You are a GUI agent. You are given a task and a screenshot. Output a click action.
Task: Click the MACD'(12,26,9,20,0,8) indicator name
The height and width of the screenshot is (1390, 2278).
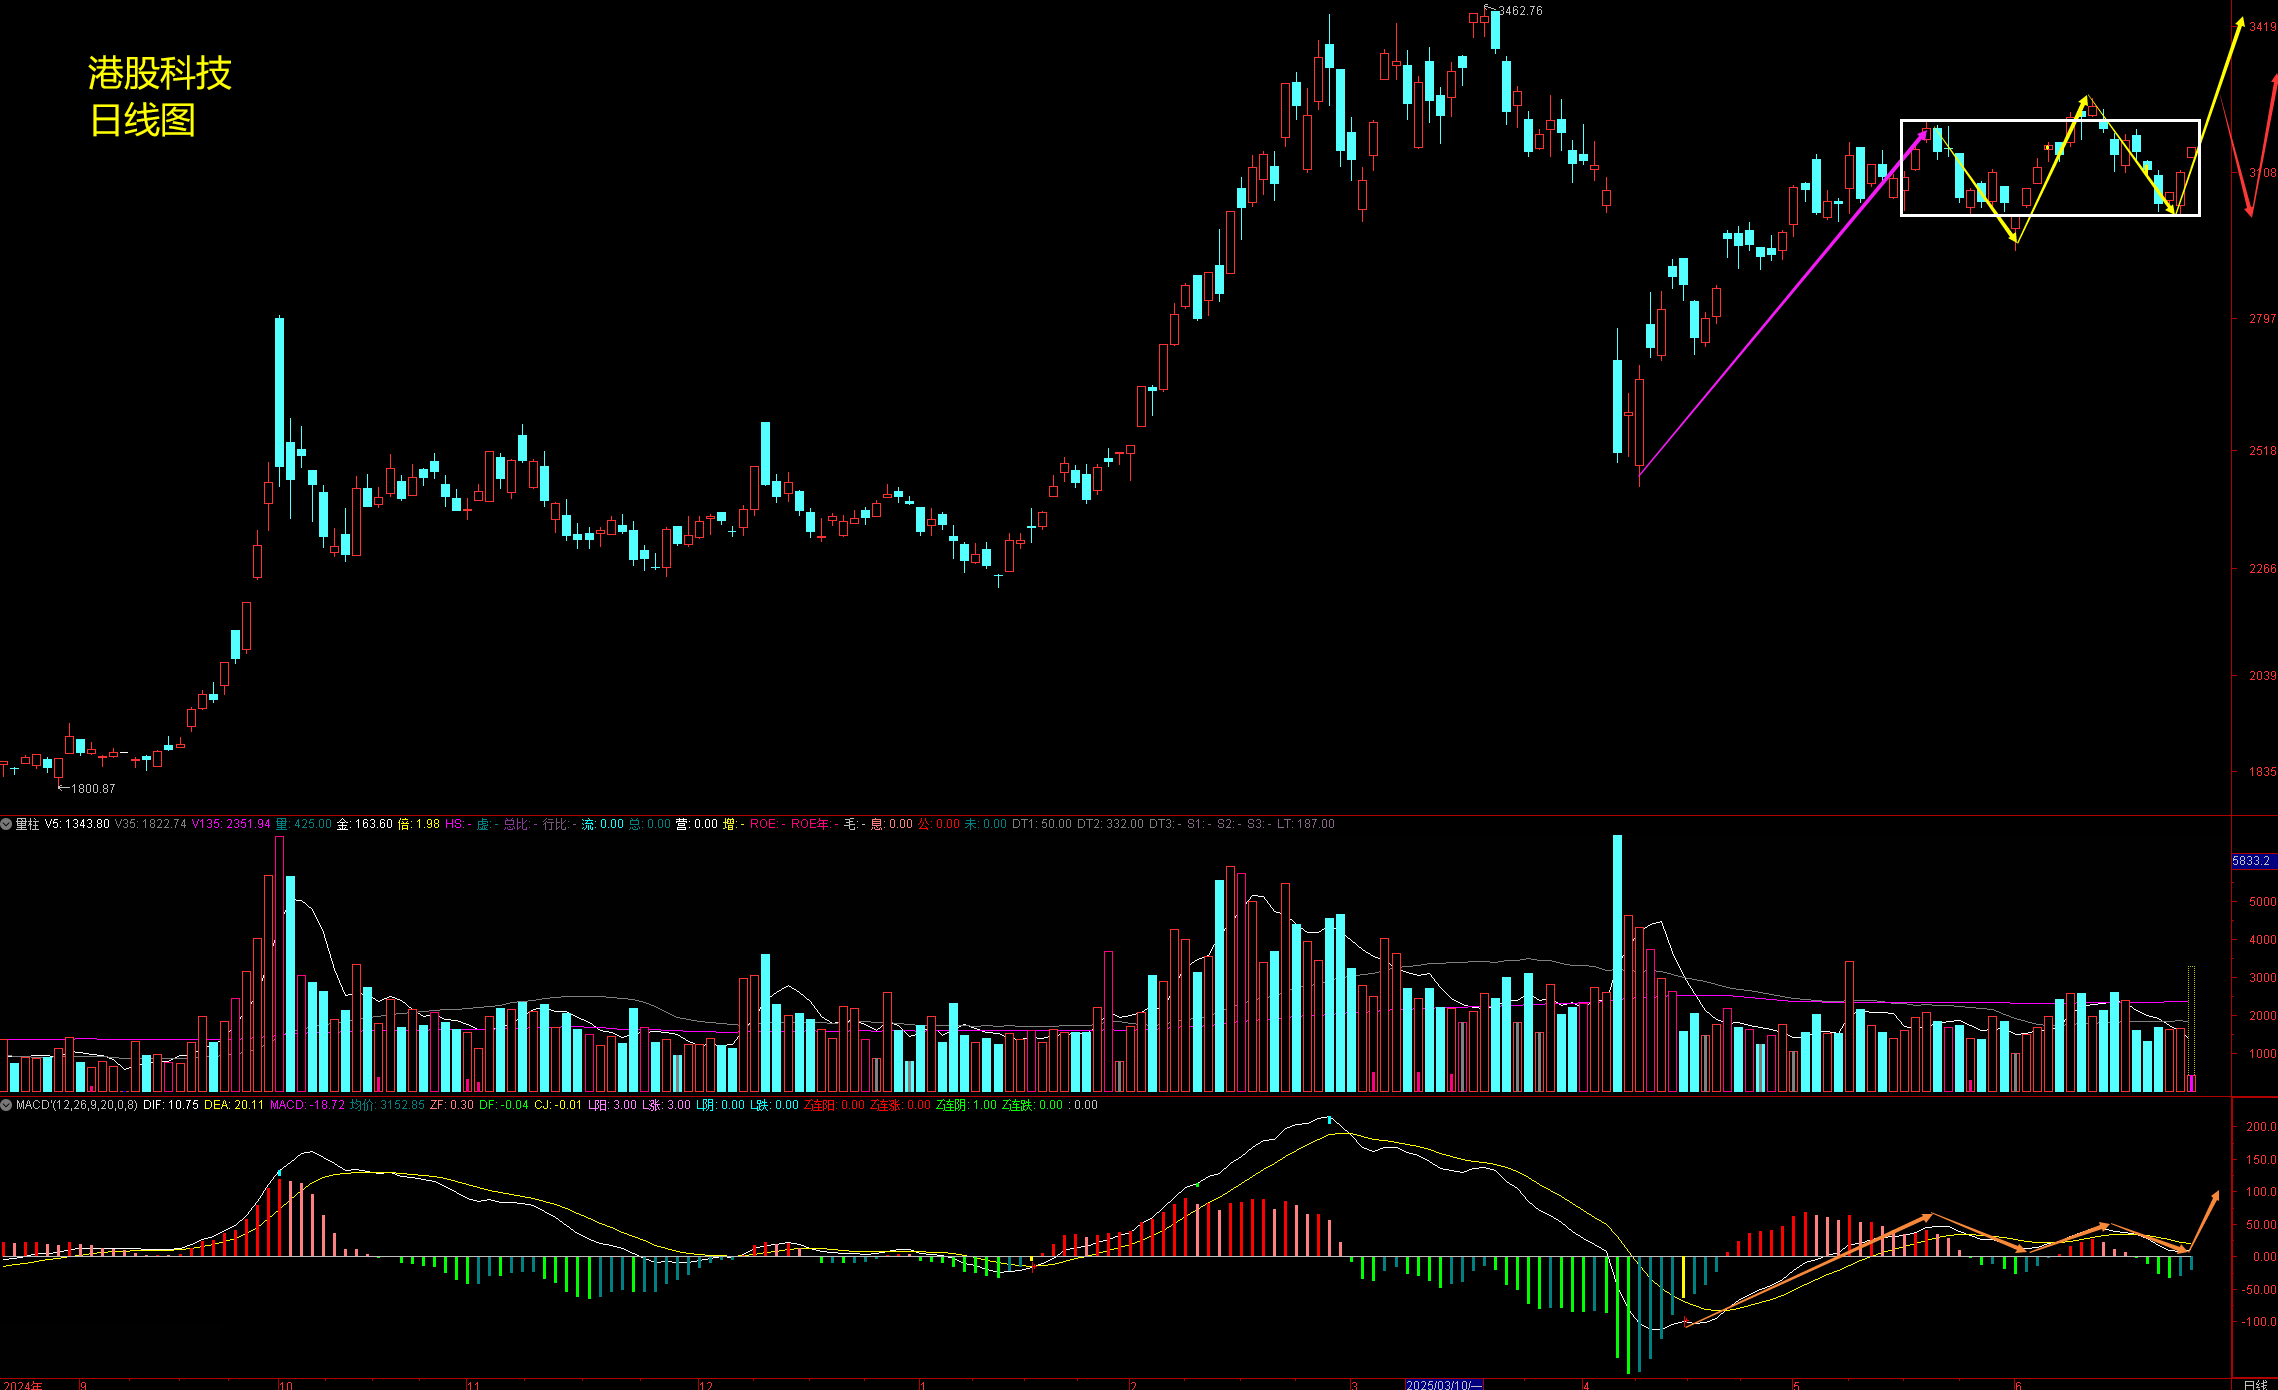click(76, 1105)
